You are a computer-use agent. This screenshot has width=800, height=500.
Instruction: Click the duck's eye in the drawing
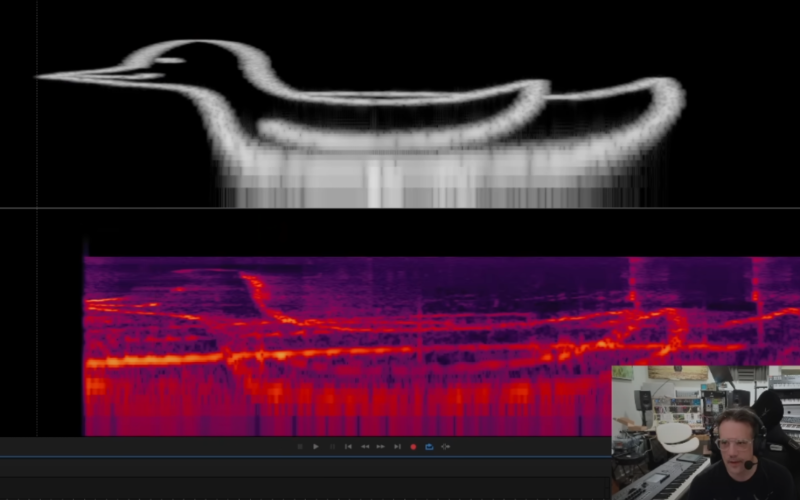coord(170,61)
